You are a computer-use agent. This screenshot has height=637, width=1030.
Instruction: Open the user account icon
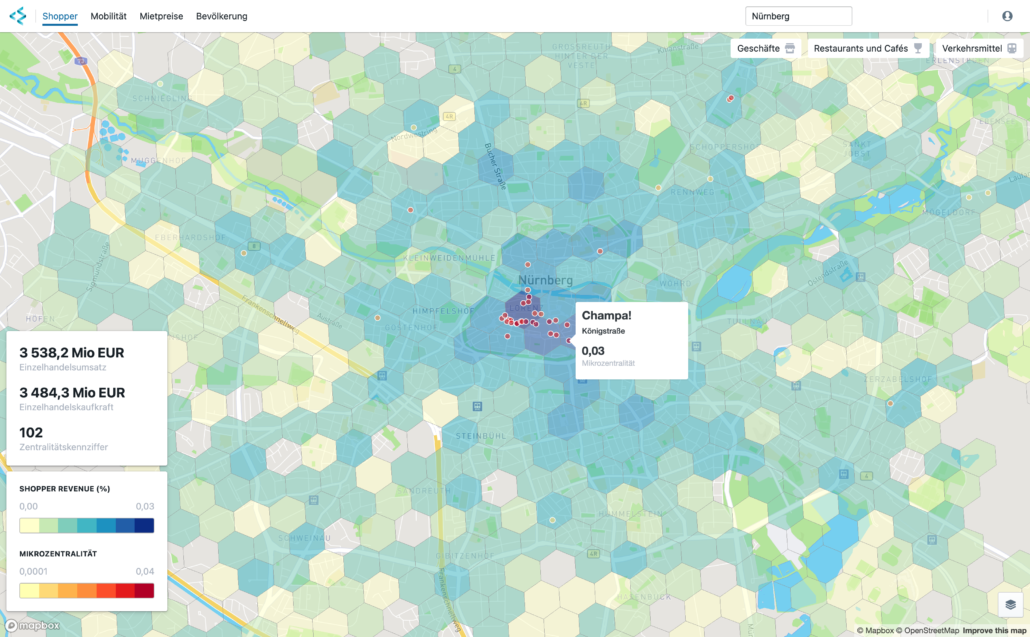coord(1007,16)
